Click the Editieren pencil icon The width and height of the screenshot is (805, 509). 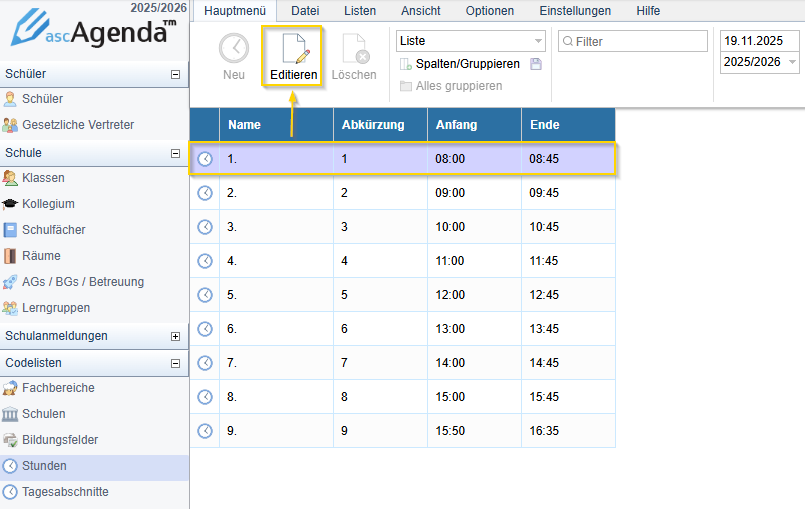coord(293,49)
